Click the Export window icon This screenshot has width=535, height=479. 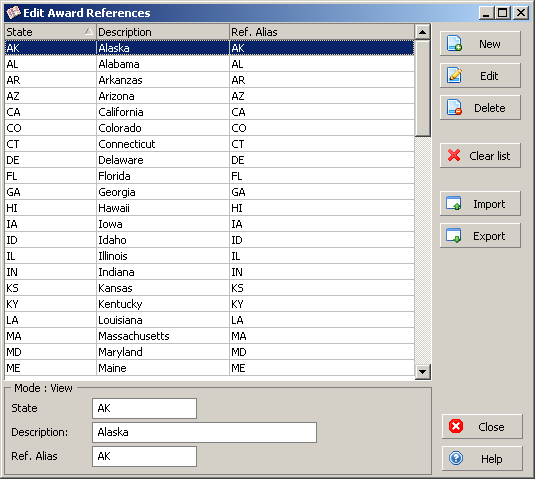[x=454, y=235]
